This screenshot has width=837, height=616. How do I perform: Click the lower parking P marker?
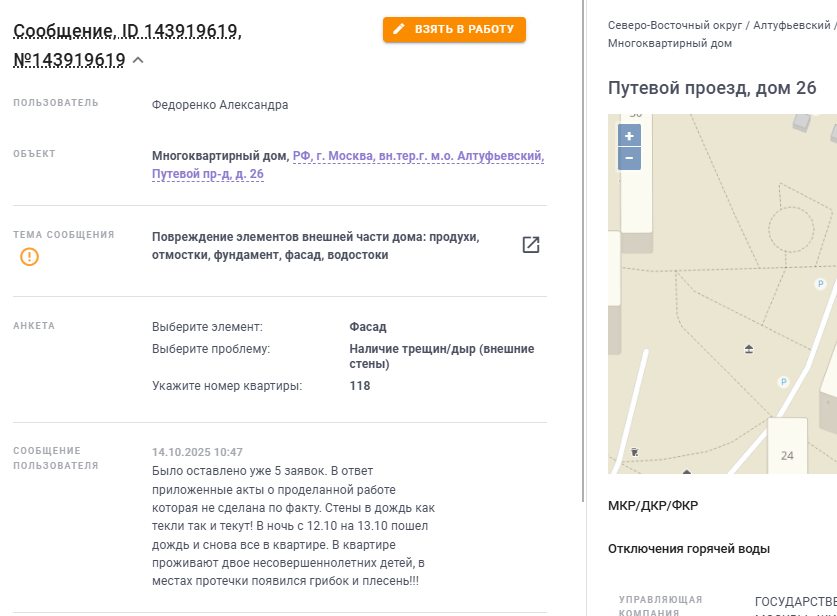tap(783, 381)
